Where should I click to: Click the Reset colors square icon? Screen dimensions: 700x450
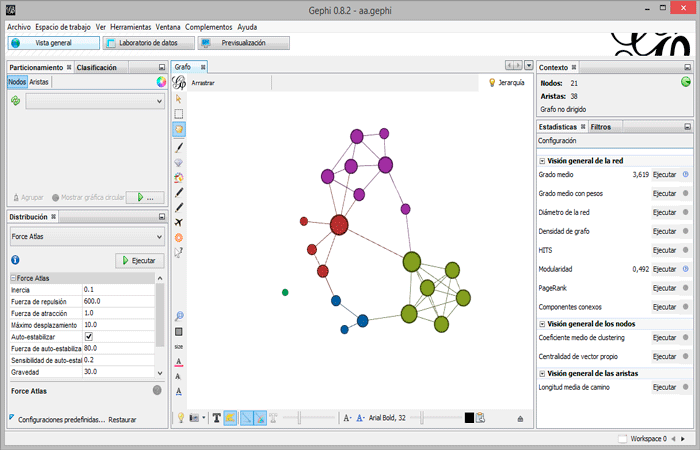(179, 332)
